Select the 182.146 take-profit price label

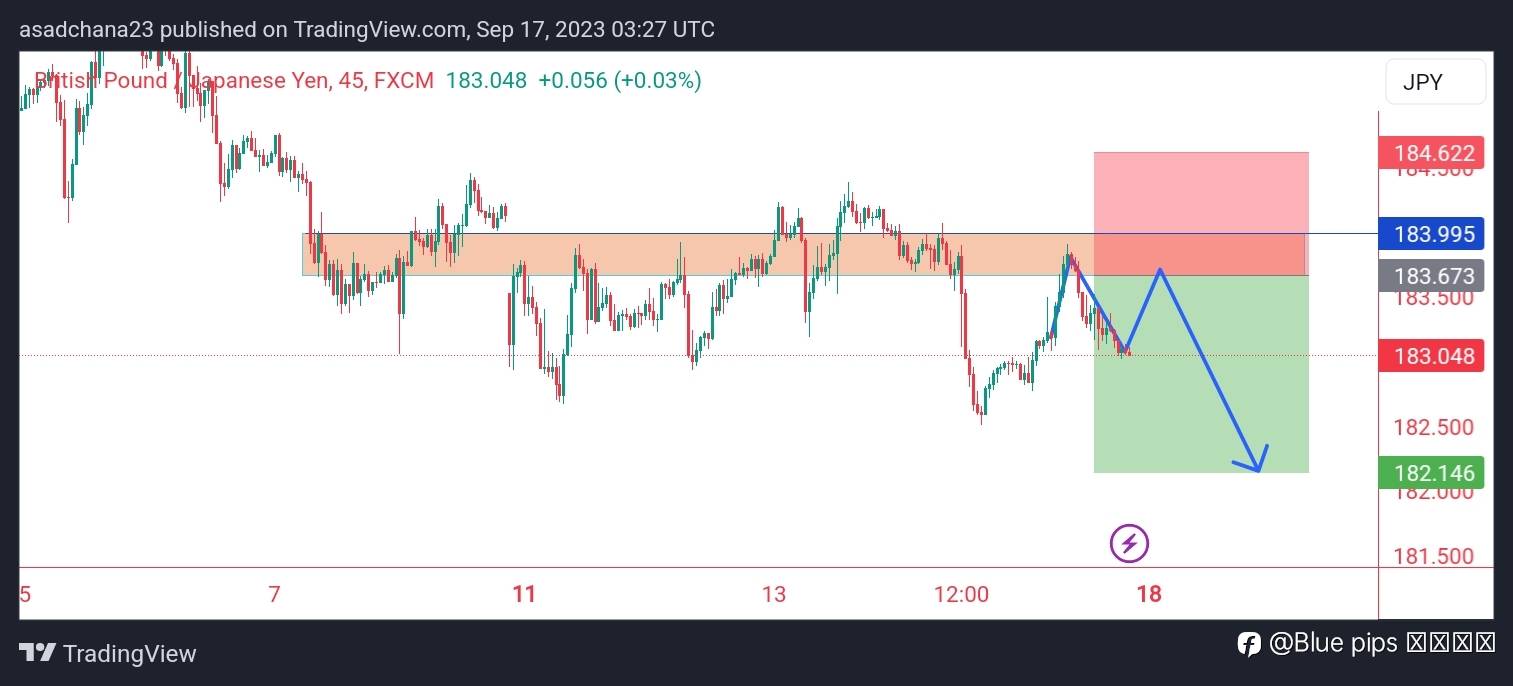tap(1431, 473)
